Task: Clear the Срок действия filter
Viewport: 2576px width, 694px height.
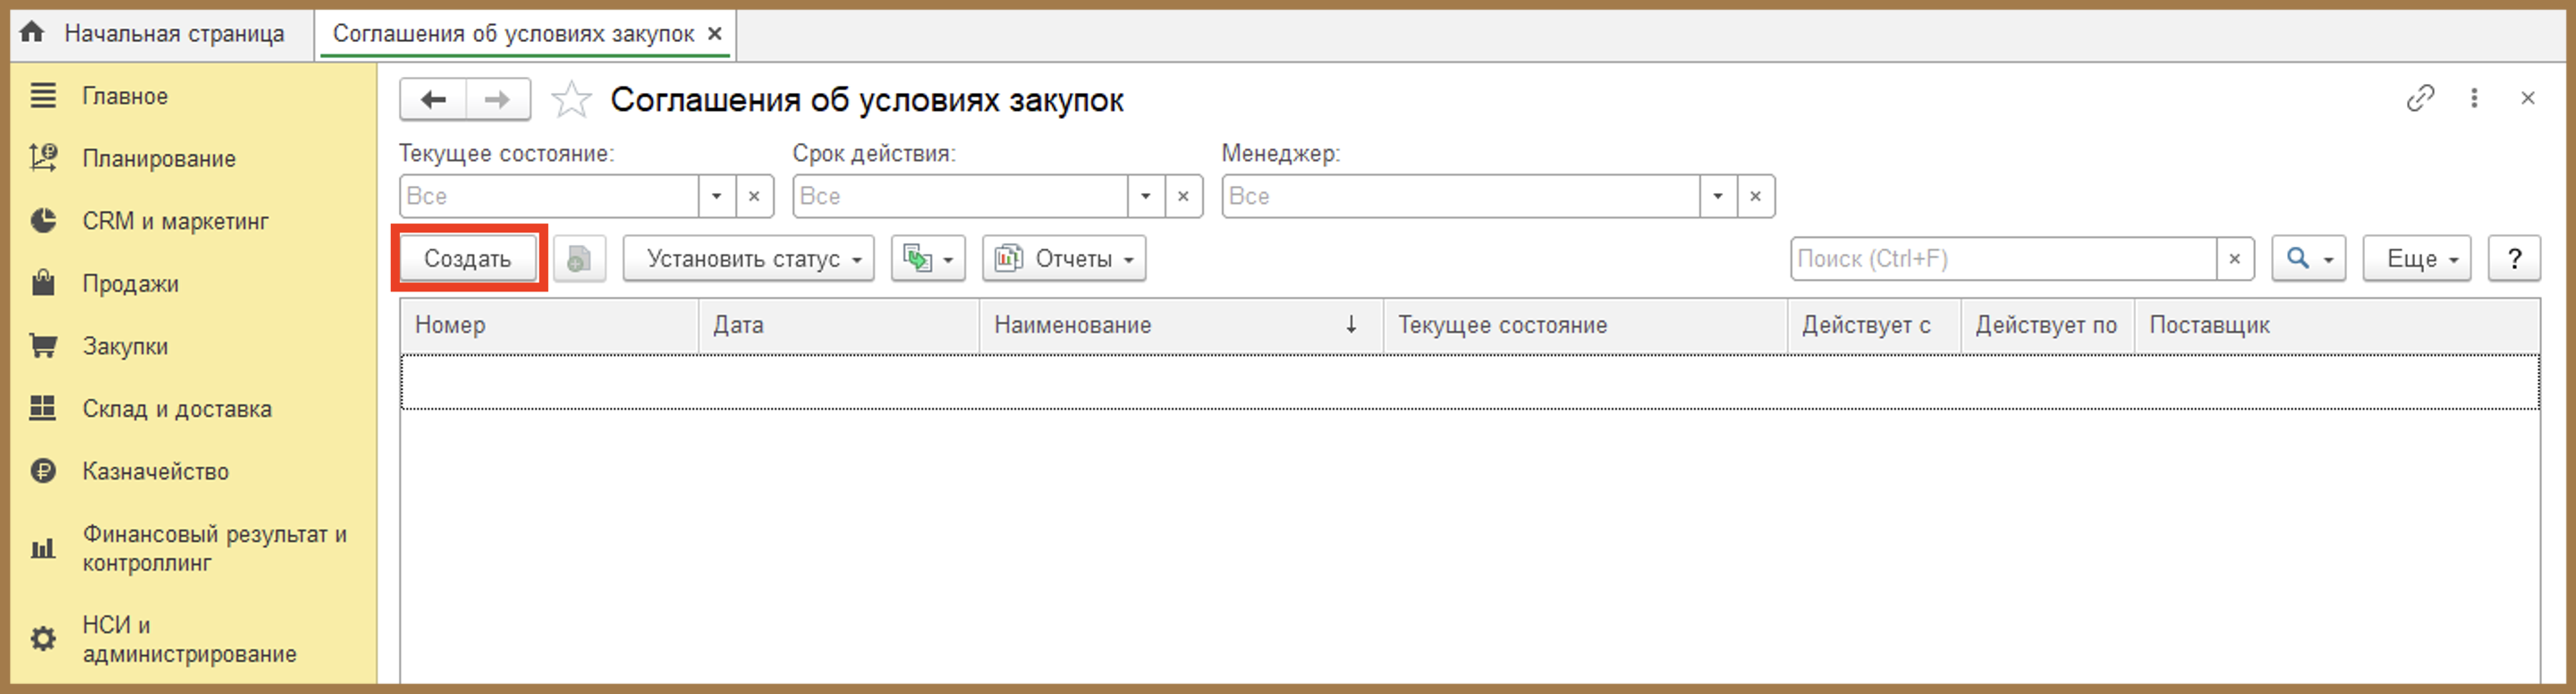Action: pyautogui.click(x=1184, y=196)
